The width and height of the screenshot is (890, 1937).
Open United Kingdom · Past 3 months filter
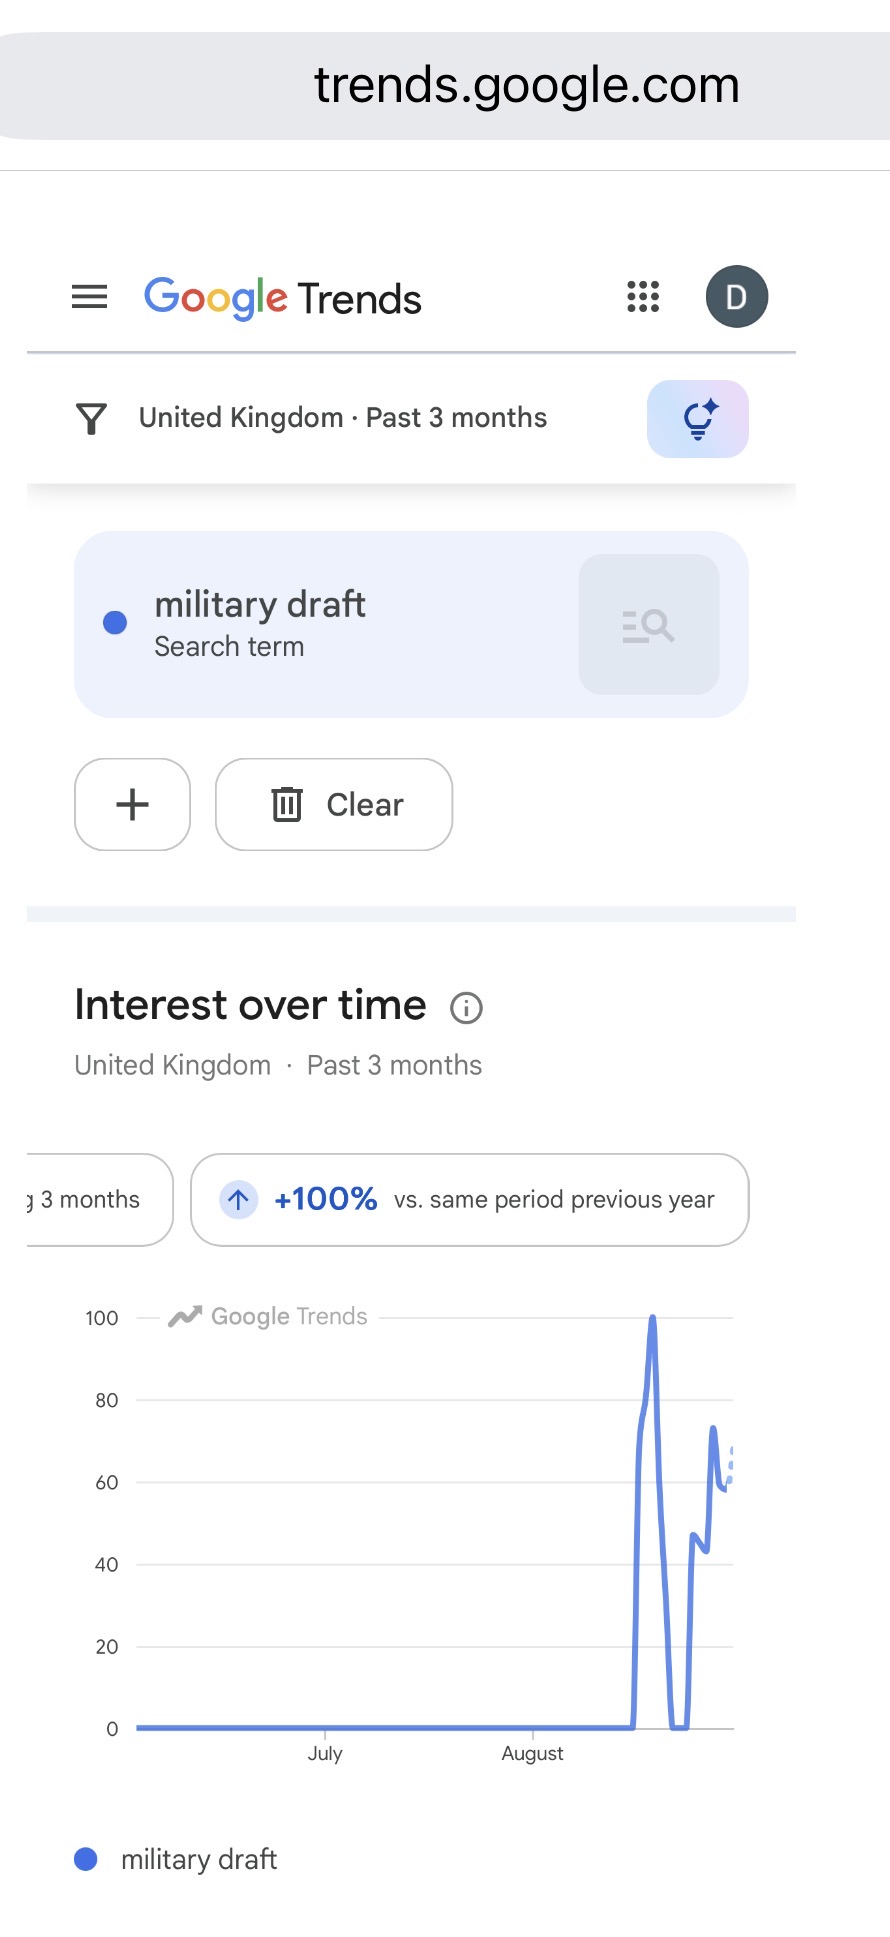click(x=343, y=418)
